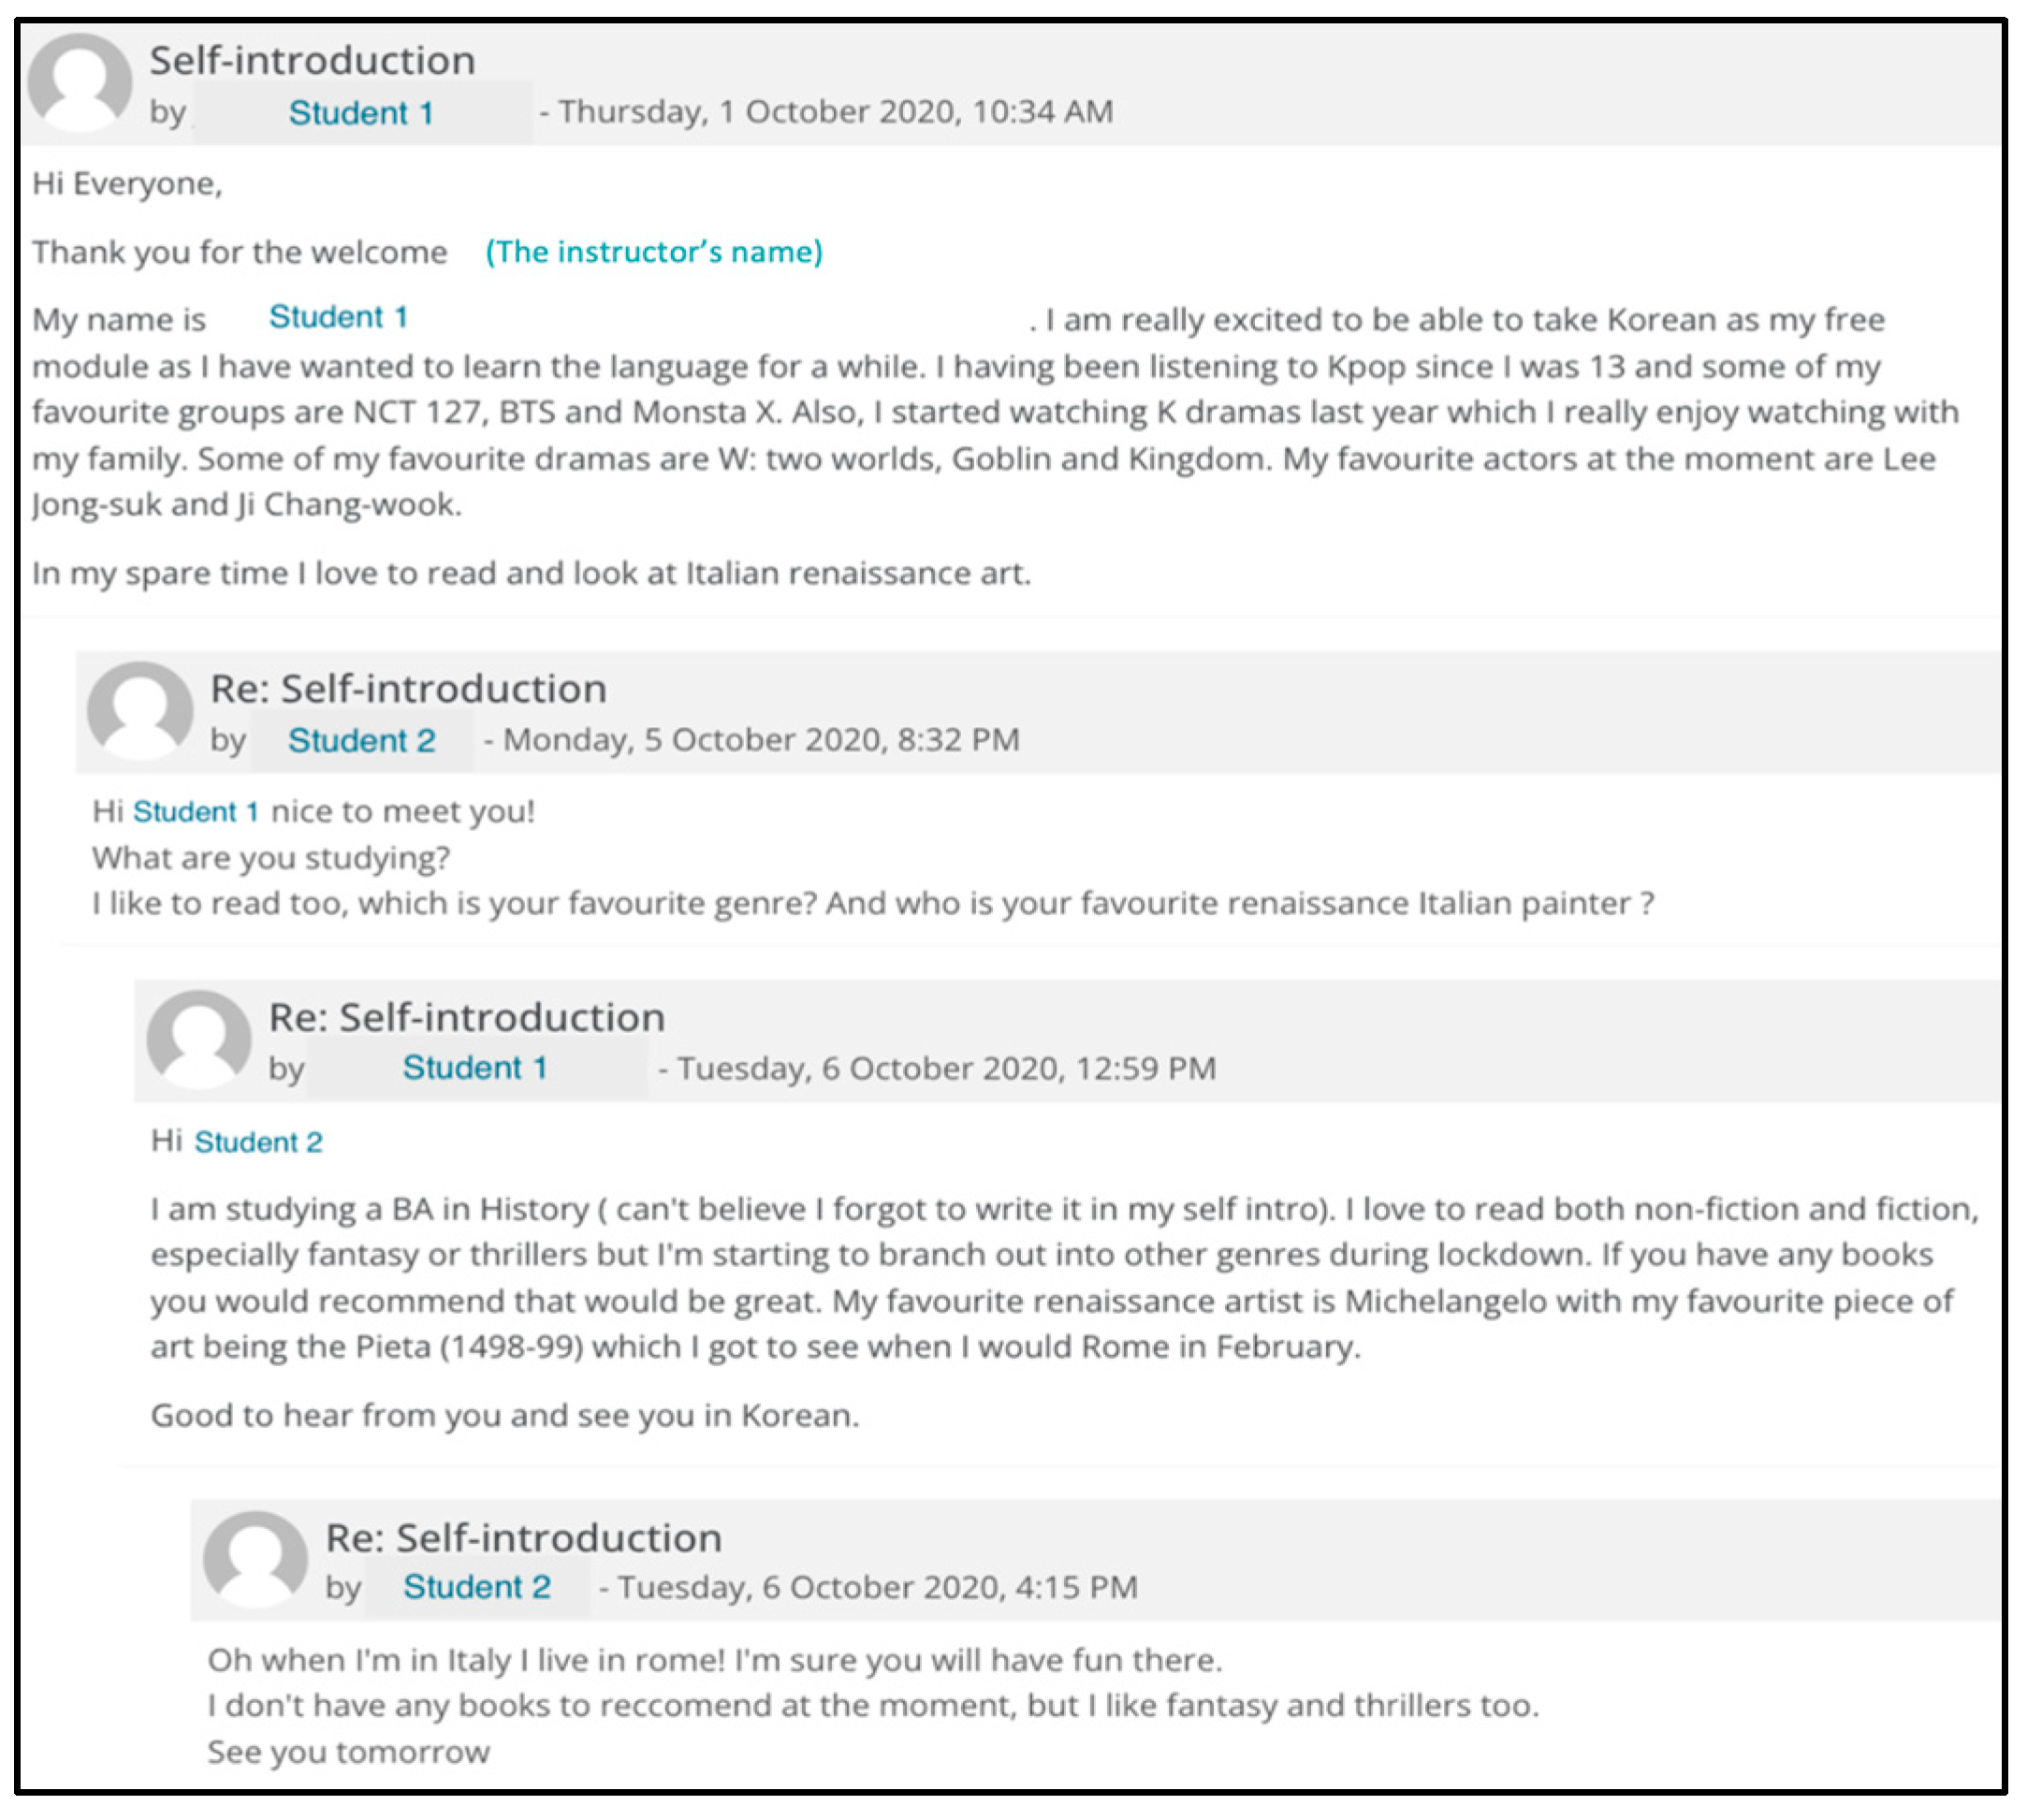This screenshot has width=2027, height=1820.
Task: Click the instructor's name link
Action: [654, 252]
